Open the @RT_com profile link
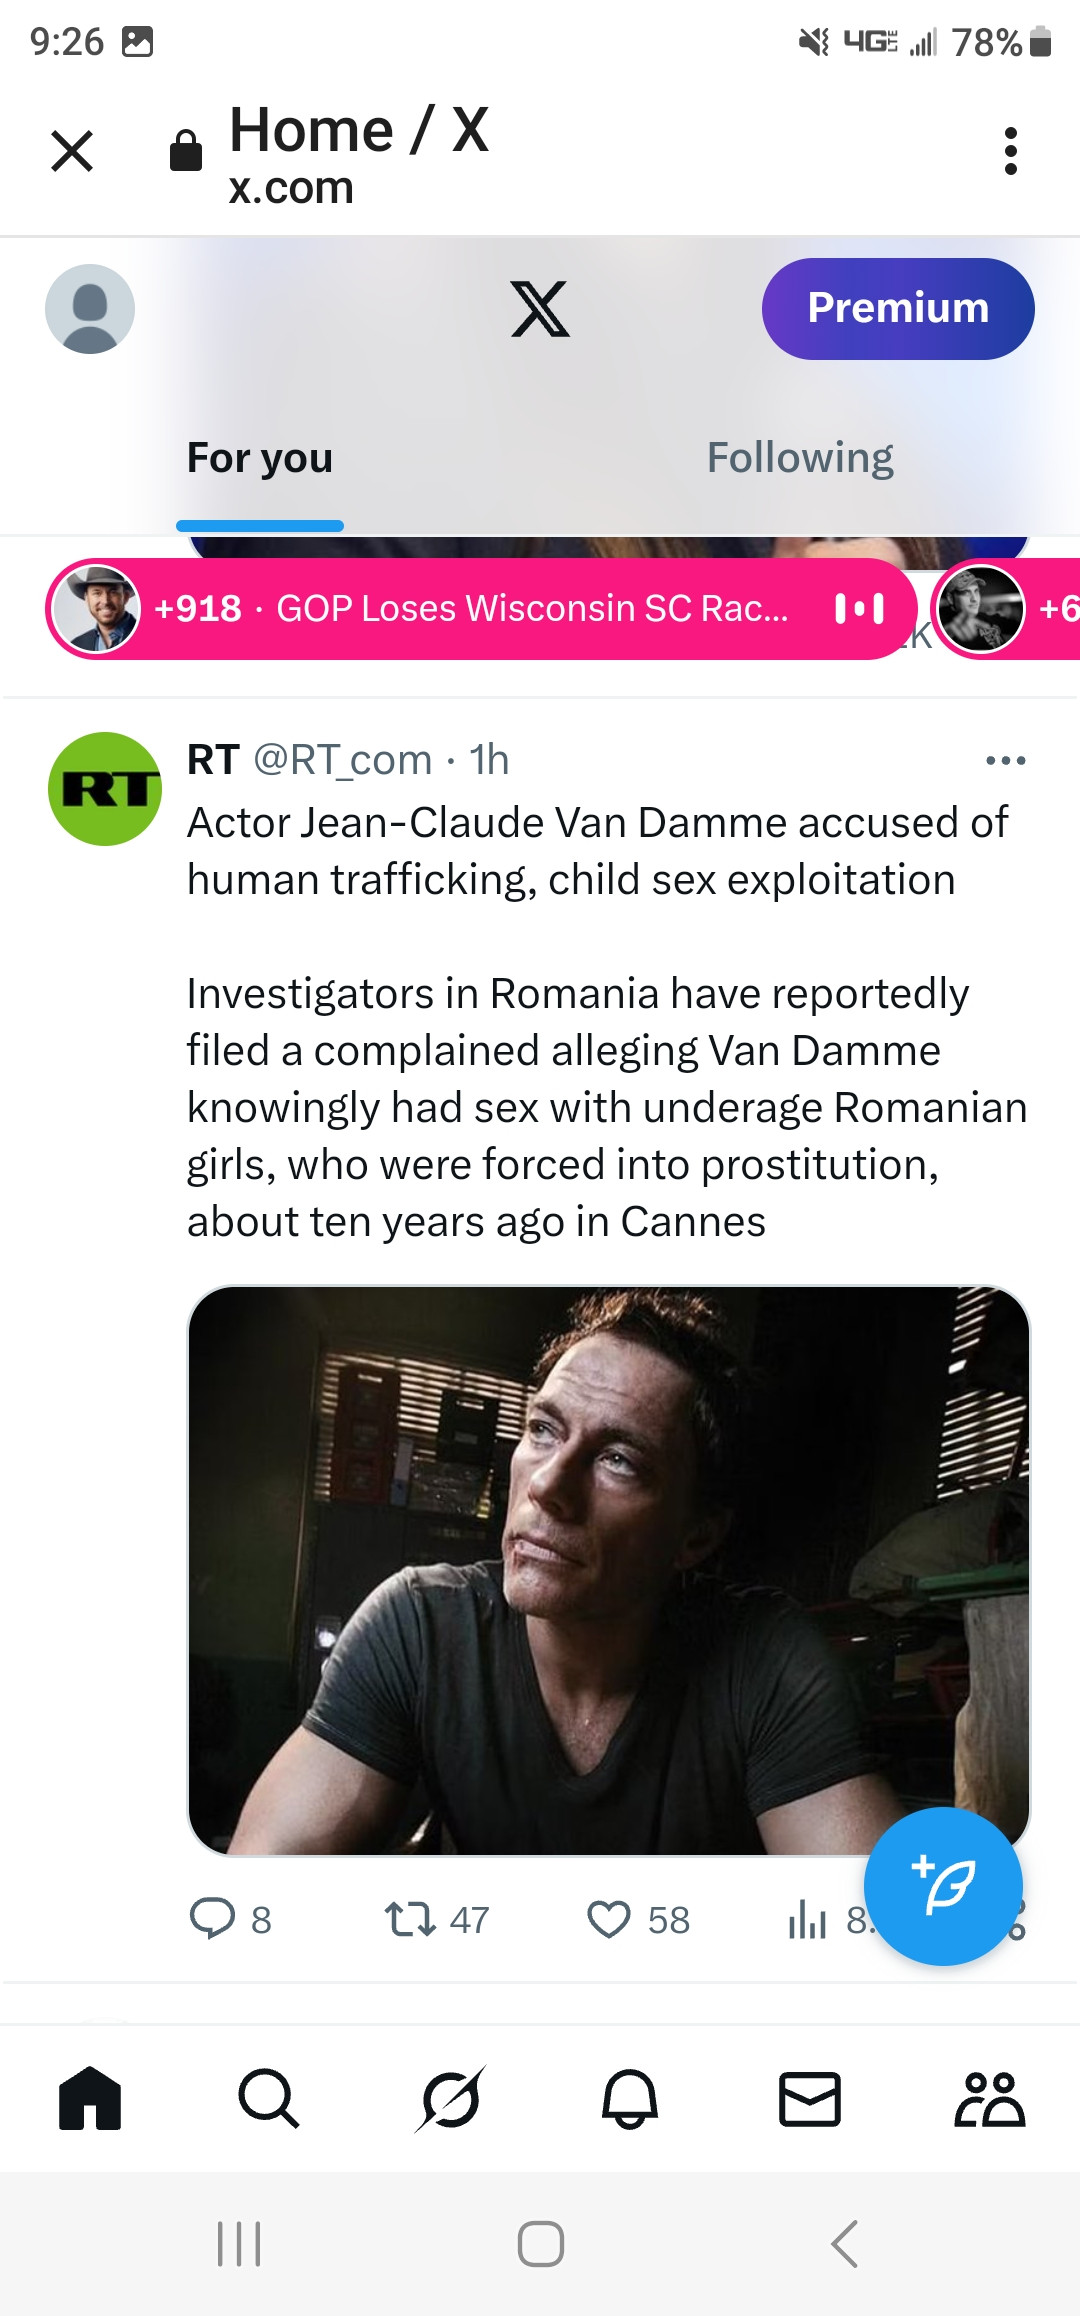Viewport: 1080px width, 2316px height. (342, 760)
